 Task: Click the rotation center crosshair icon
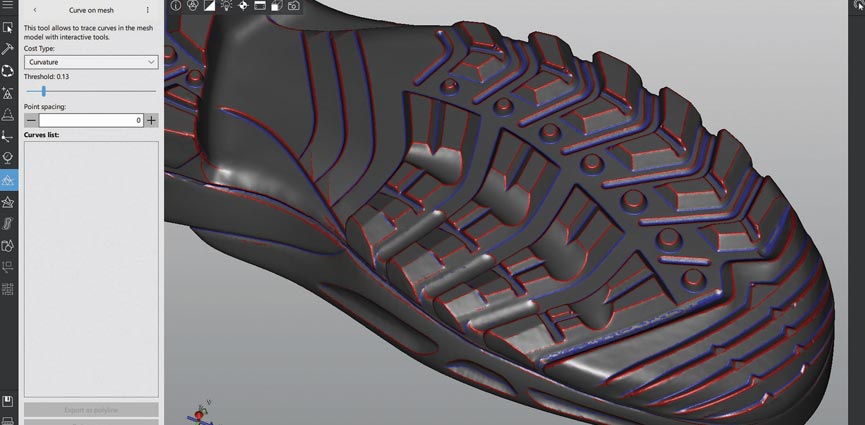[243, 6]
